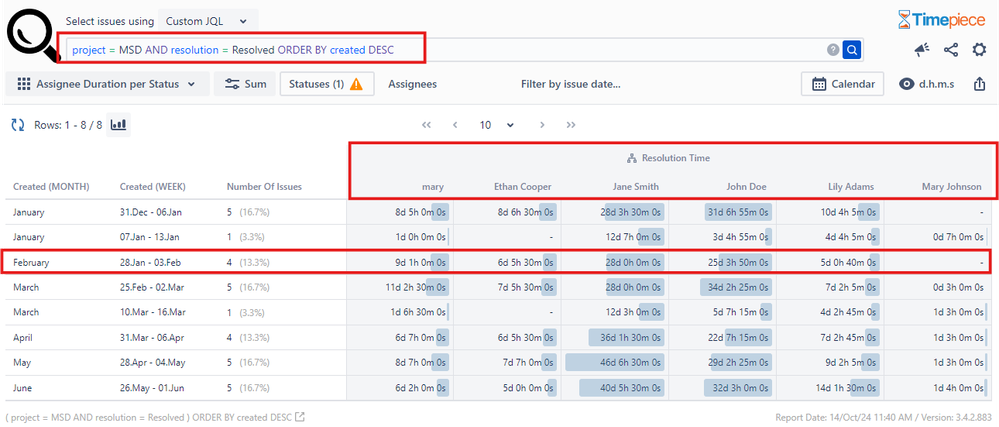Click the mary column header

pos(433,187)
